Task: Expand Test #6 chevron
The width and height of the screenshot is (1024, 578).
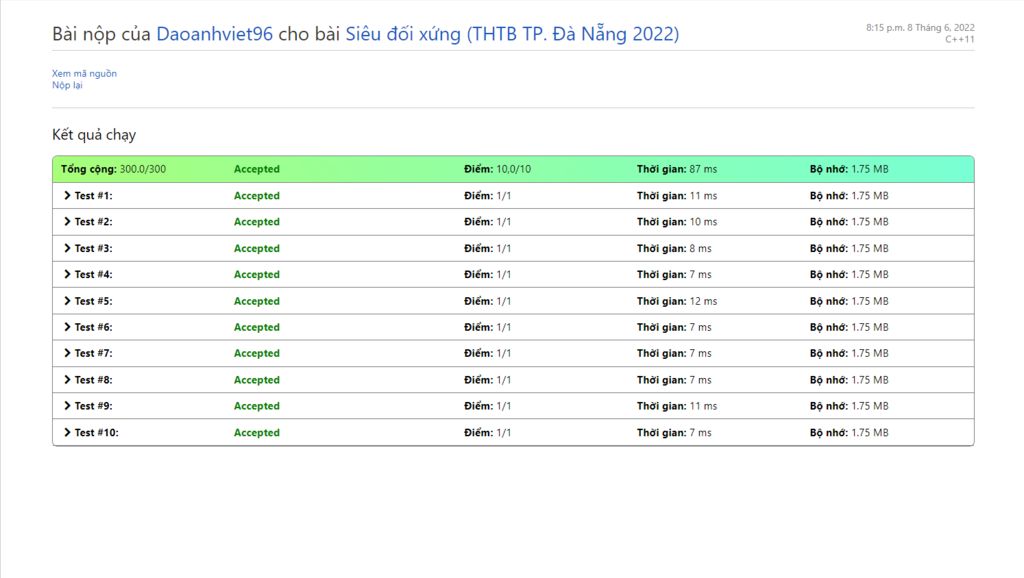Action: (67, 327)
